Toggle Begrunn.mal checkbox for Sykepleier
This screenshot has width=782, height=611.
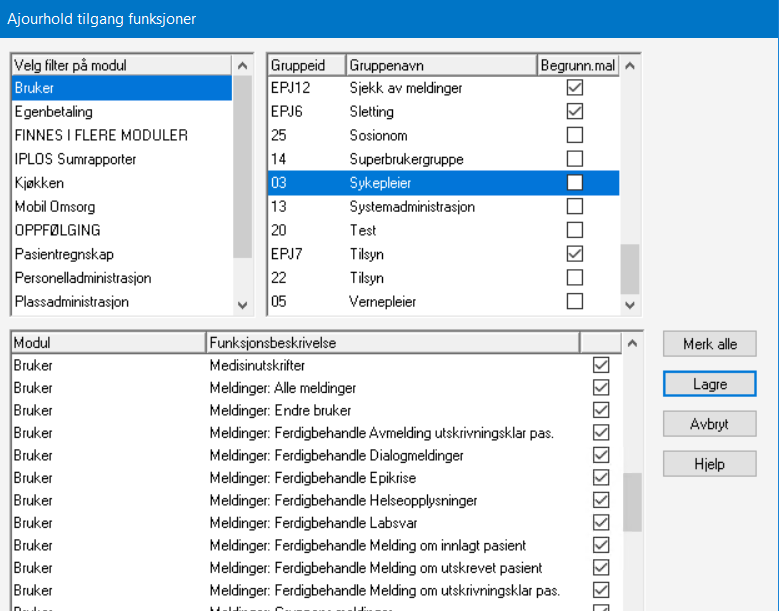tap(575, 183)
